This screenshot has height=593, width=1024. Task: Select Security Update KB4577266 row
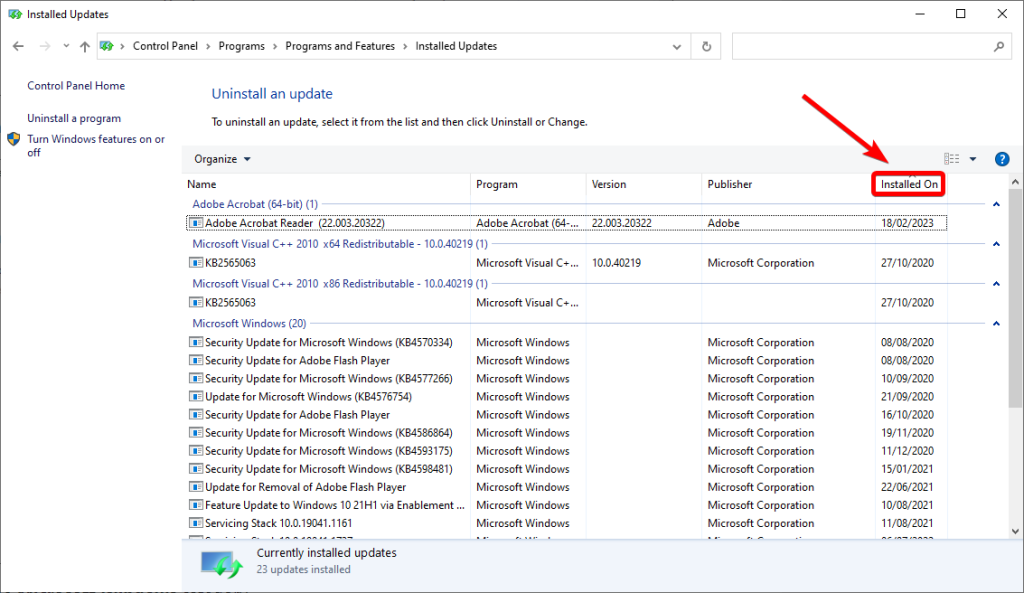(328, 379)
